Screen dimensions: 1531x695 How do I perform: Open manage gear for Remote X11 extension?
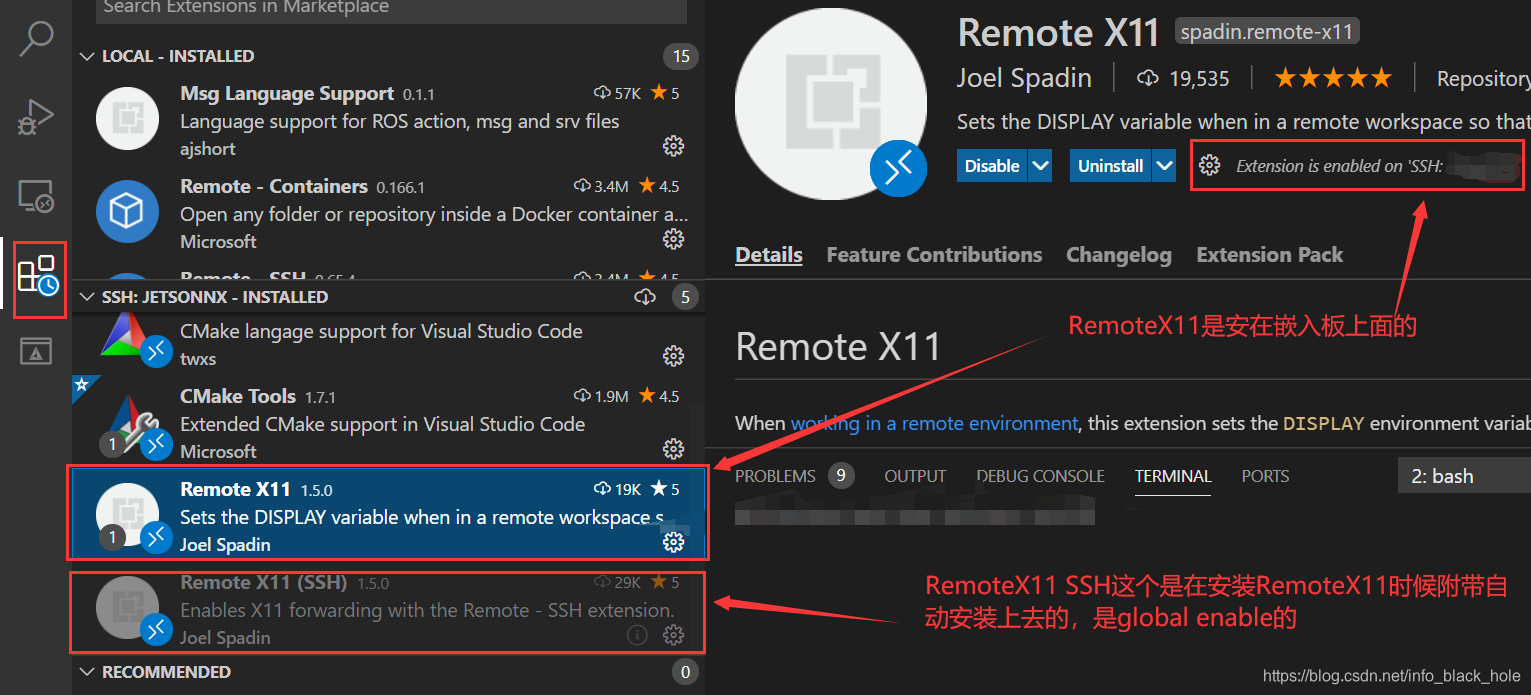pos(673,542)
